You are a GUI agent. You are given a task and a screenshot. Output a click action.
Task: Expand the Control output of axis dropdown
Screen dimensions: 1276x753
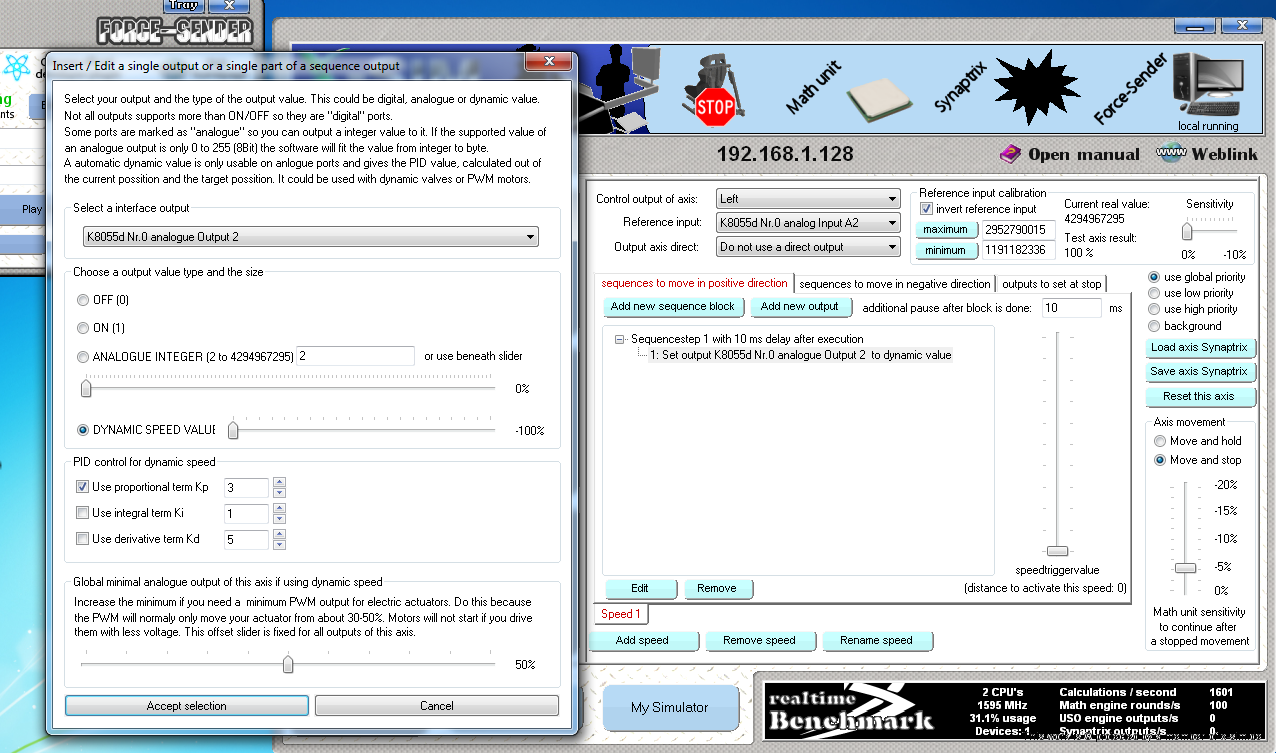[807, 199]
